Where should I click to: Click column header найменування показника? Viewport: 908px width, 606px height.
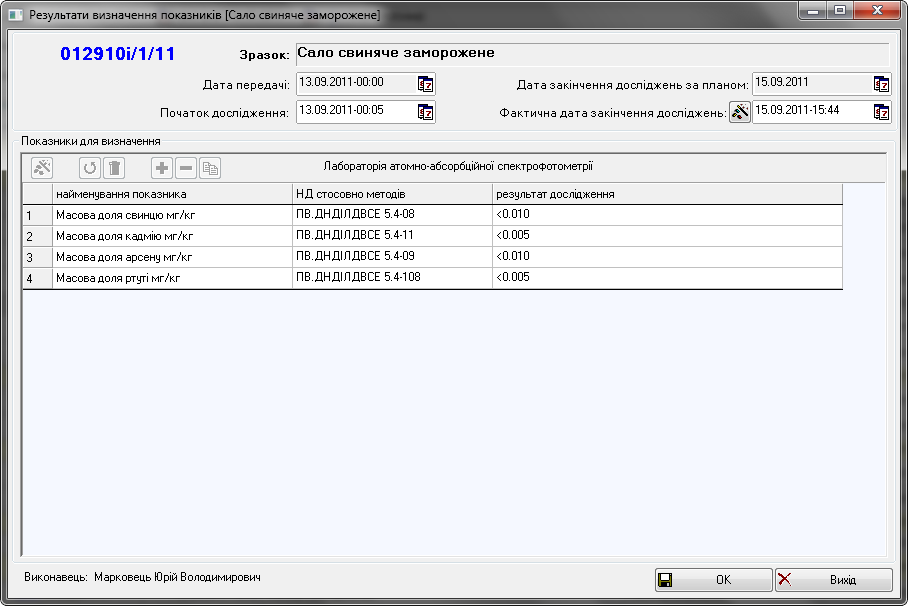click(173, 194)
